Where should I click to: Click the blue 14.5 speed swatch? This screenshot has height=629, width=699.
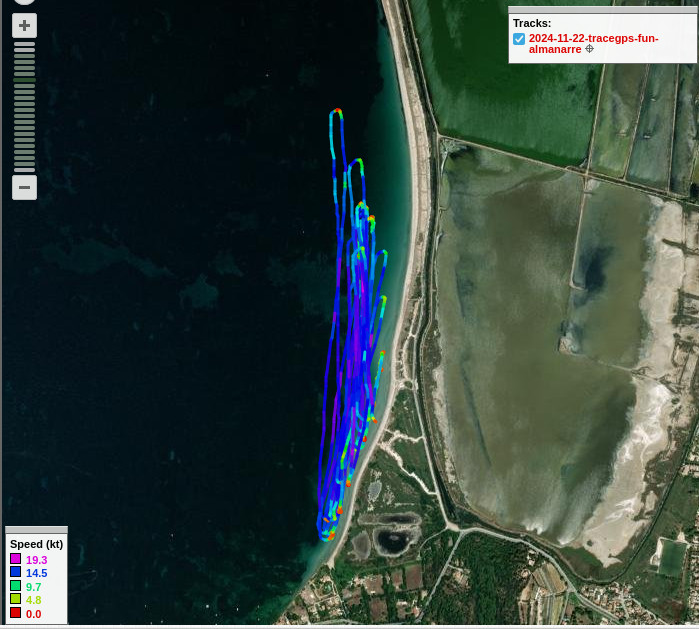click(x=15, y=573)
